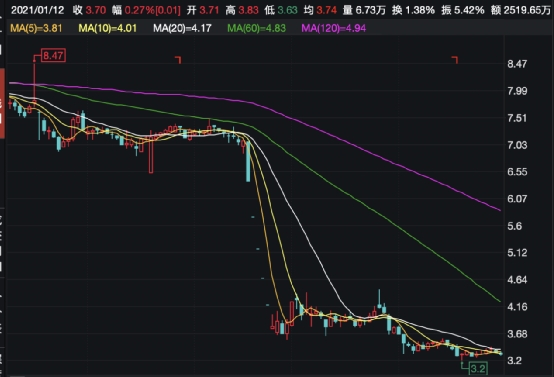Click the 5.12 label on price axis
Image resolution: width=554 pixels, height=377 pixels.
[517, 253]
